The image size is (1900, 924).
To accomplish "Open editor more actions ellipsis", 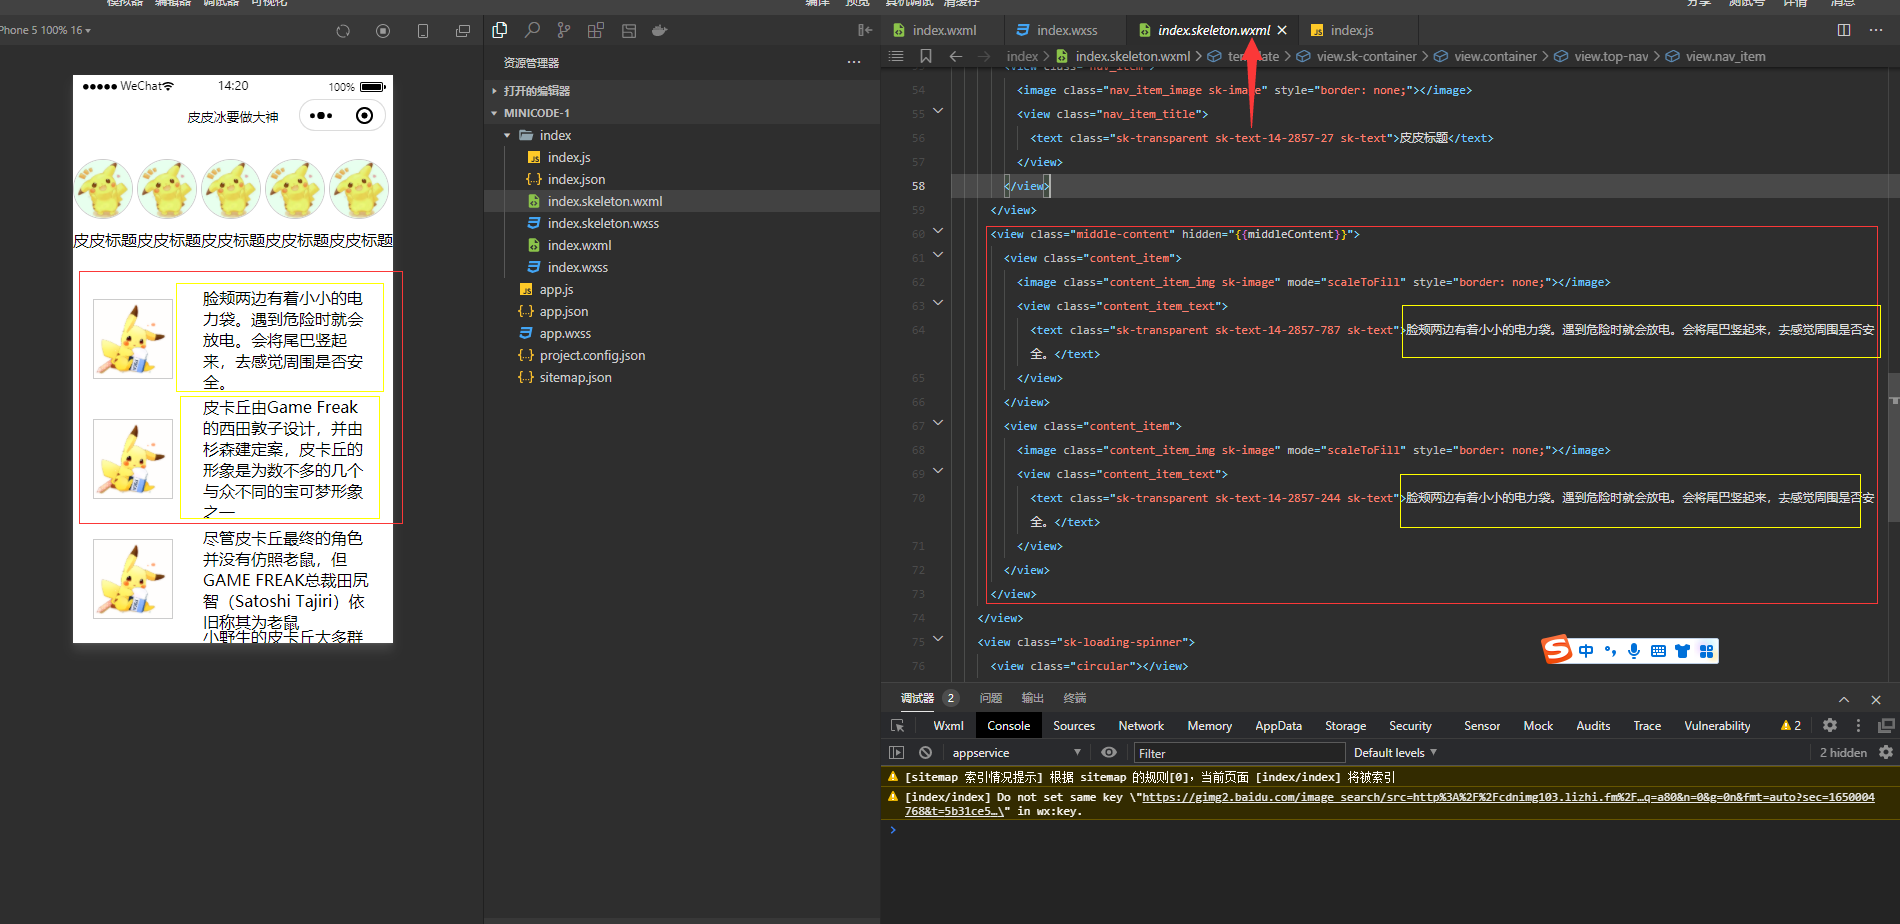I will [1875, 30].
